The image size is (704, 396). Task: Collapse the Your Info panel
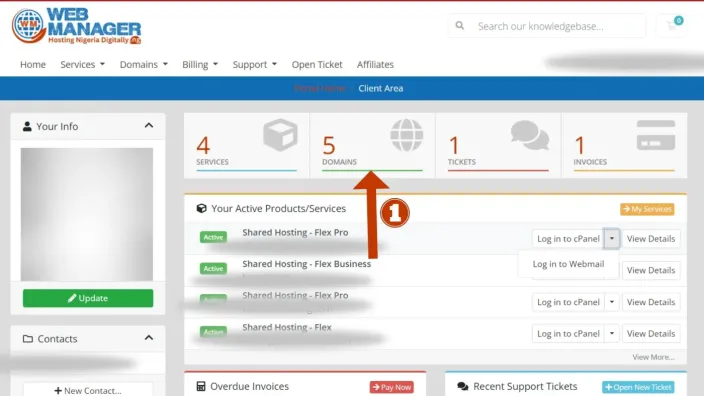(149, 126)
